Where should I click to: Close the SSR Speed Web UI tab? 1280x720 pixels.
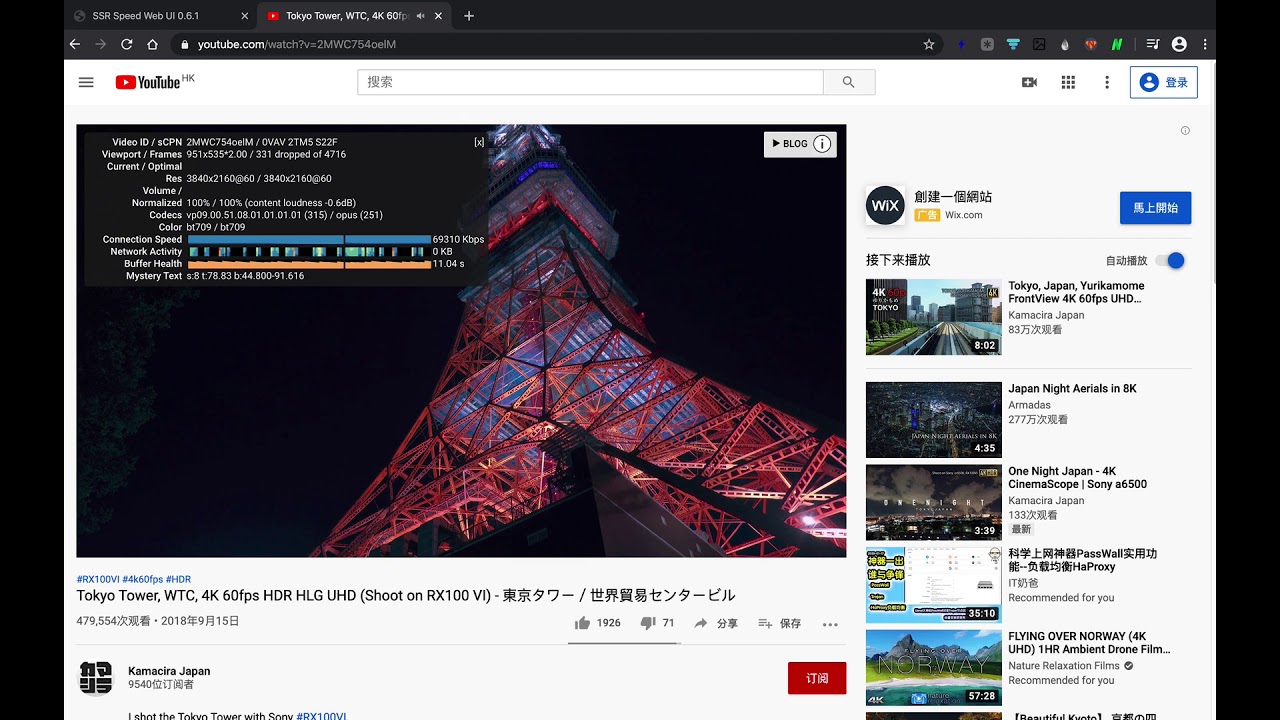click(245, 16)
